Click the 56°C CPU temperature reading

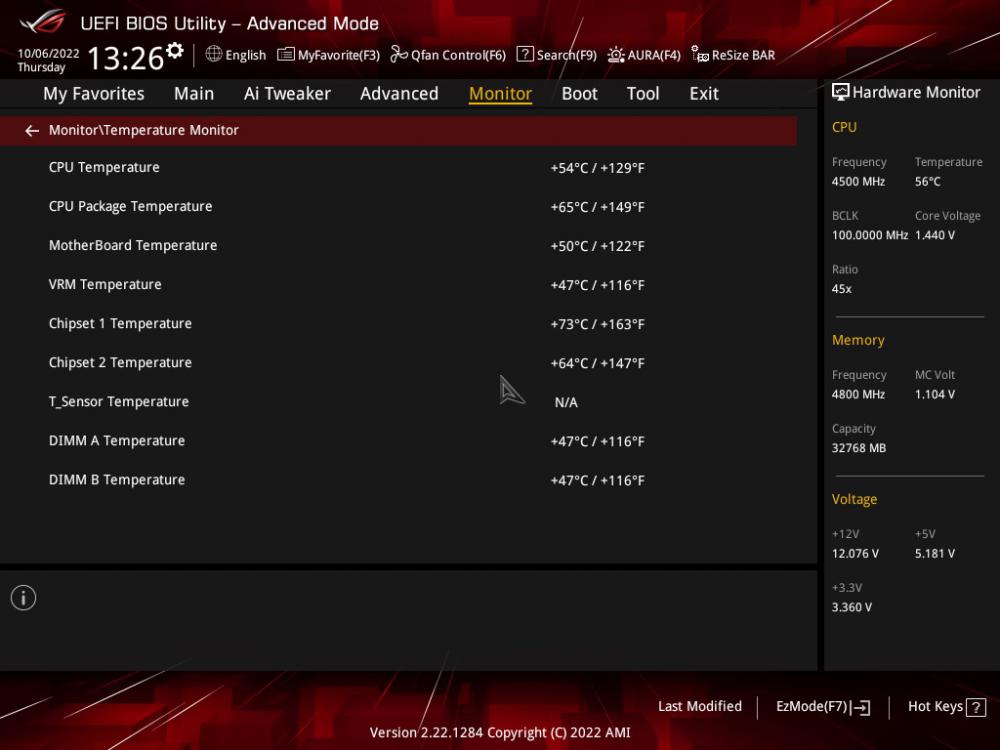(x=928, y=182)
